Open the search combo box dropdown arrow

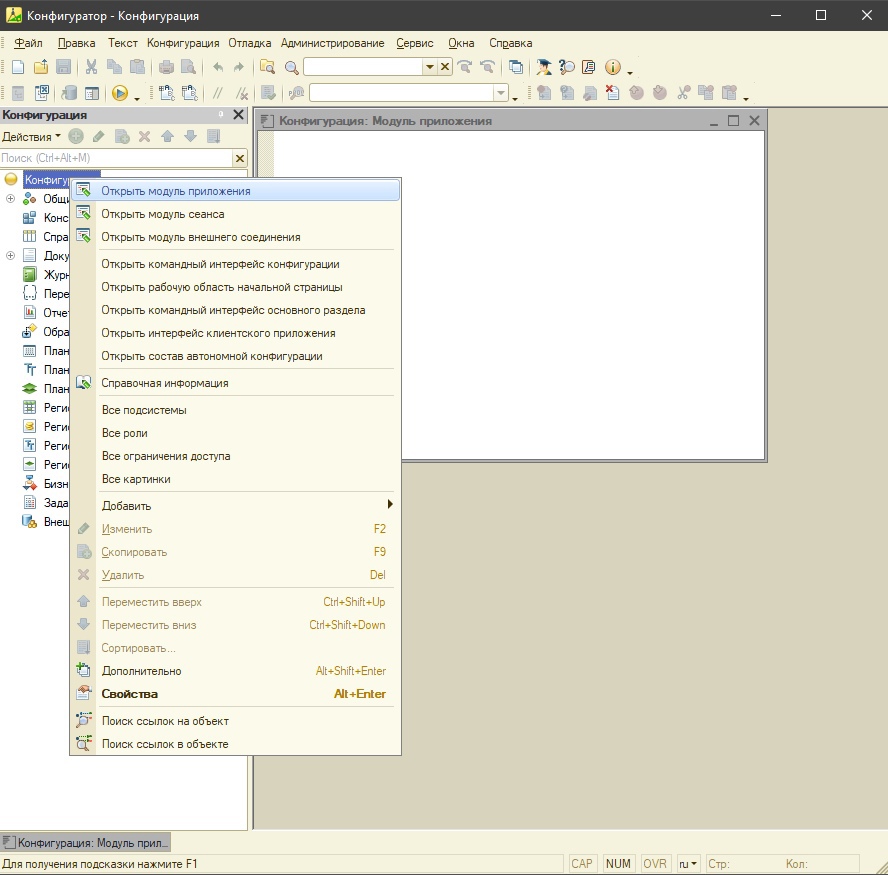coord(430,67)
